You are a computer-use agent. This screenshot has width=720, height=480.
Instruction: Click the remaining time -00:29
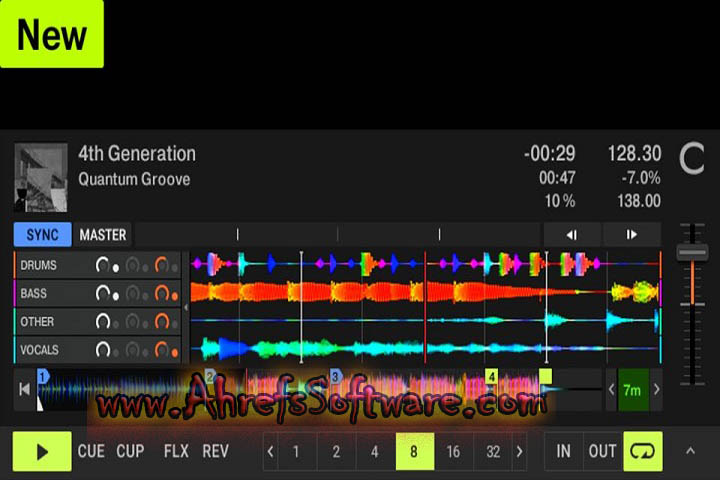(550, 153)
